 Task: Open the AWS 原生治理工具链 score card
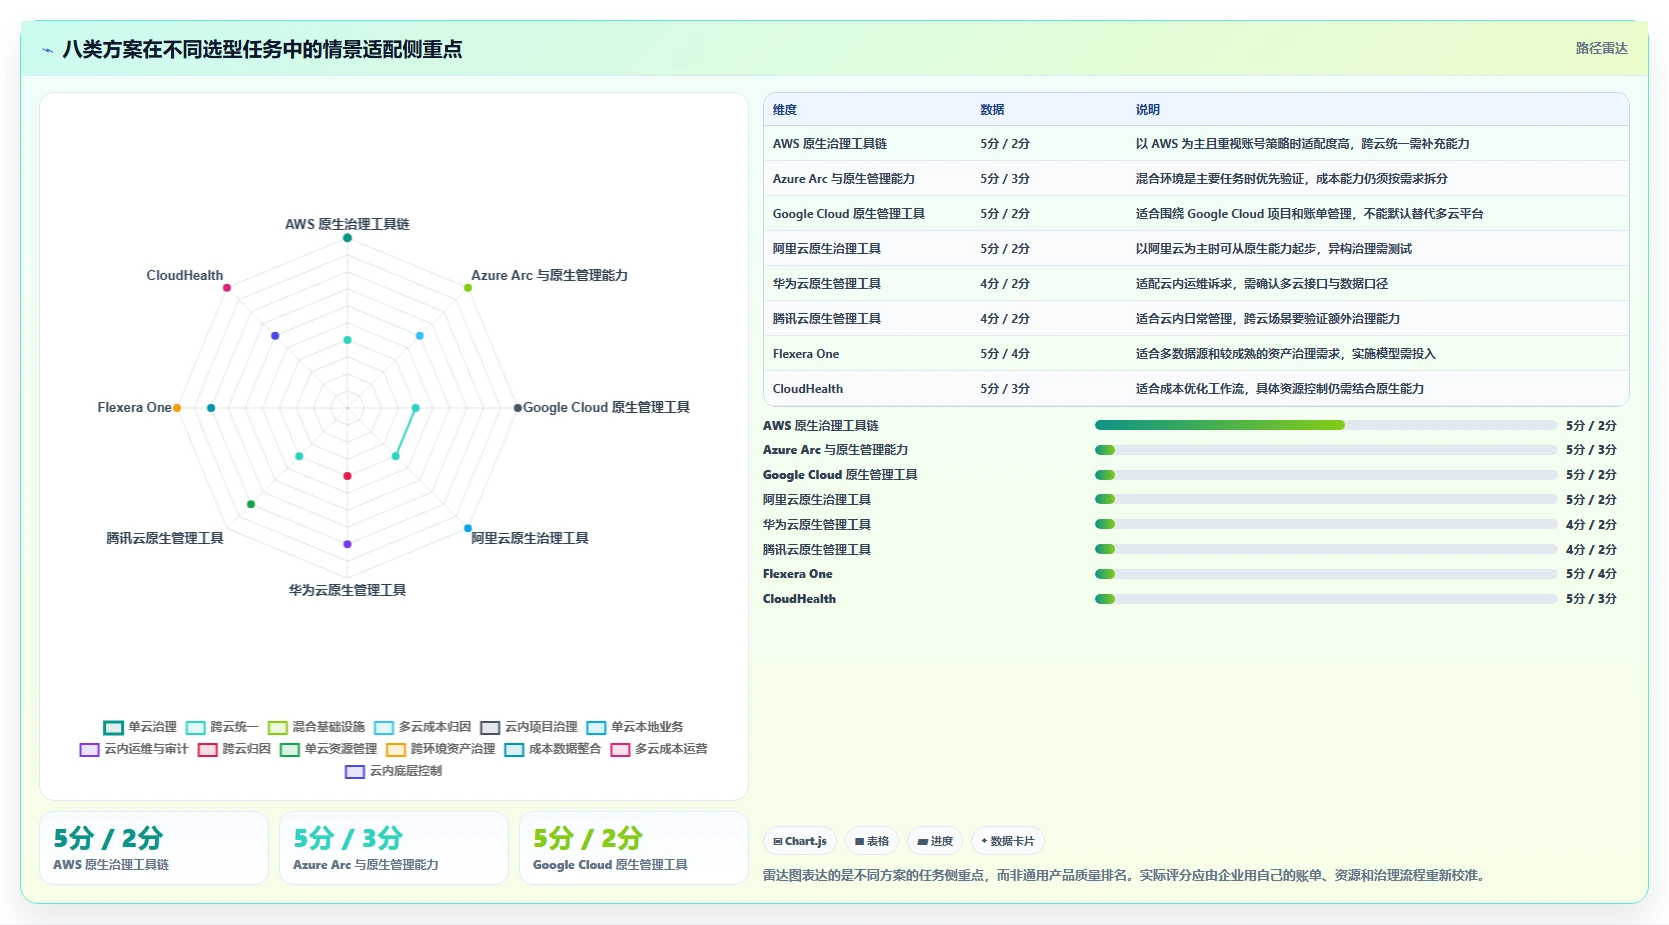pos(154,848)
